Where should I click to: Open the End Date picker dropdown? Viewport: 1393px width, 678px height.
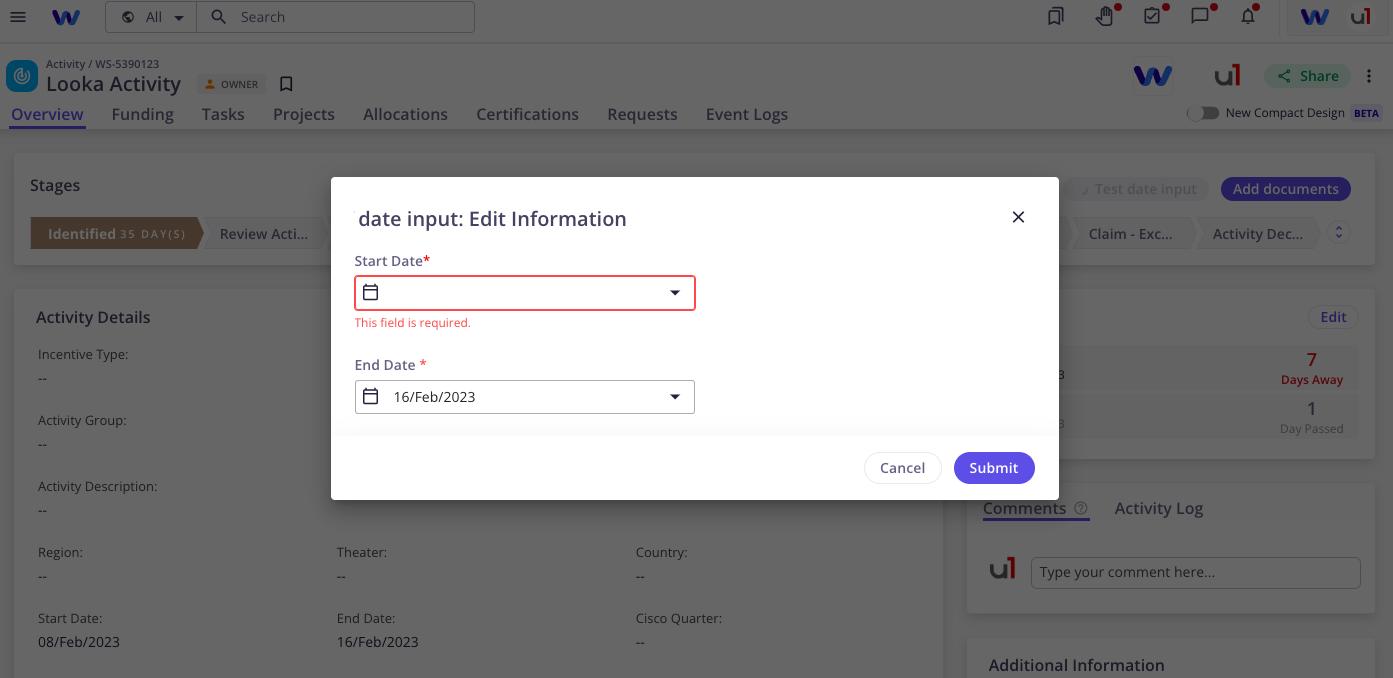pos(675,397)
